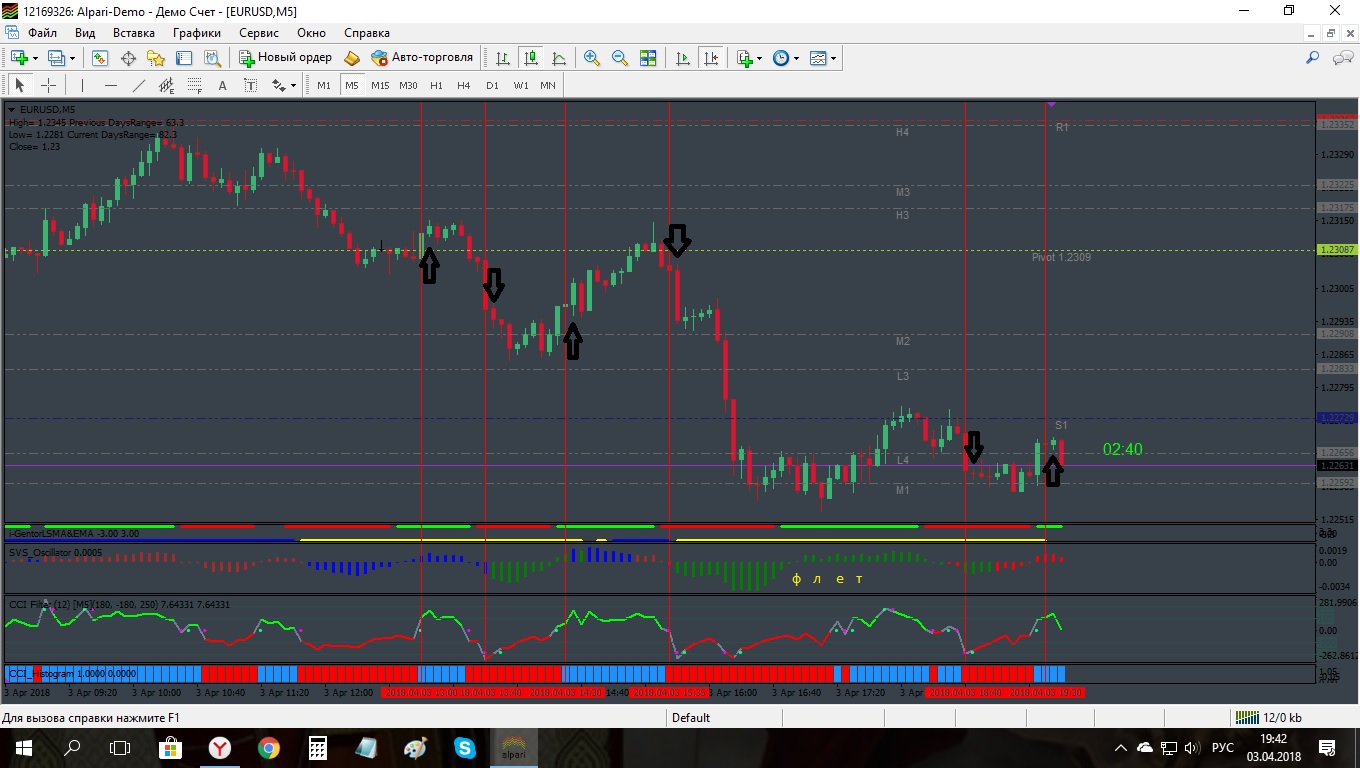
Task: Switch chart to bar chart mode
Action: point(502,58)
